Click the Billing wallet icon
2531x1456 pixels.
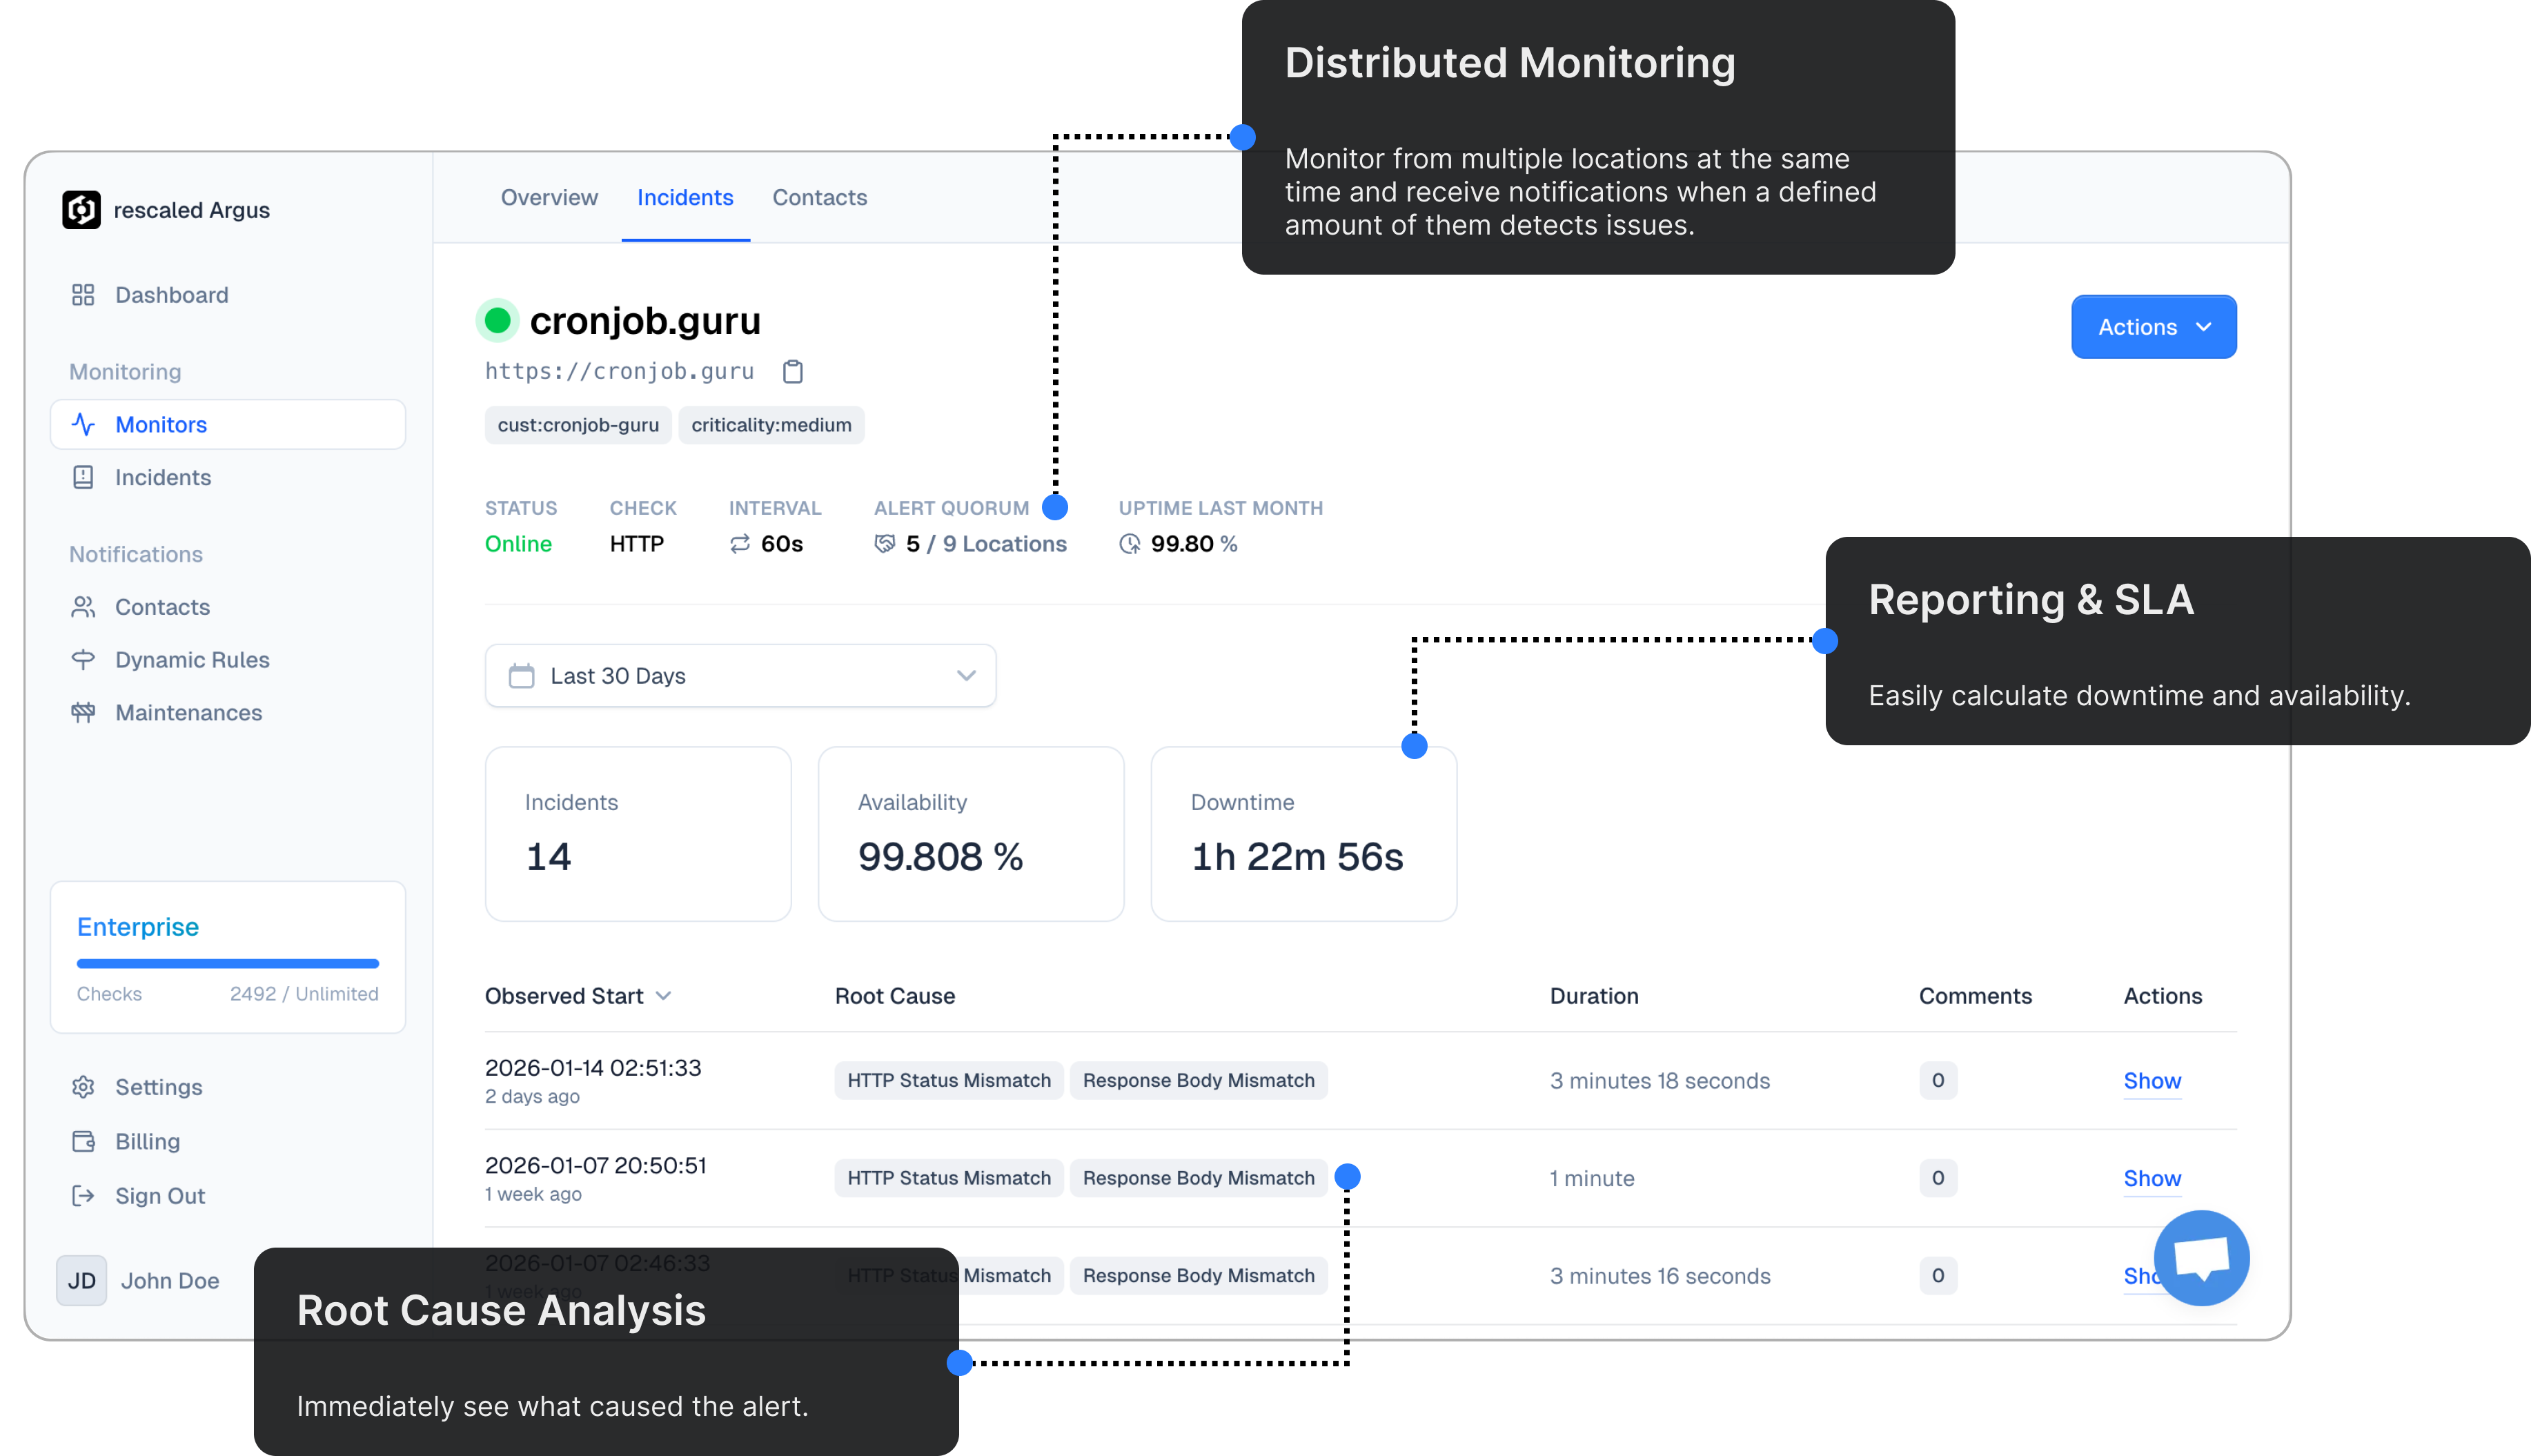coord(83,1141)
